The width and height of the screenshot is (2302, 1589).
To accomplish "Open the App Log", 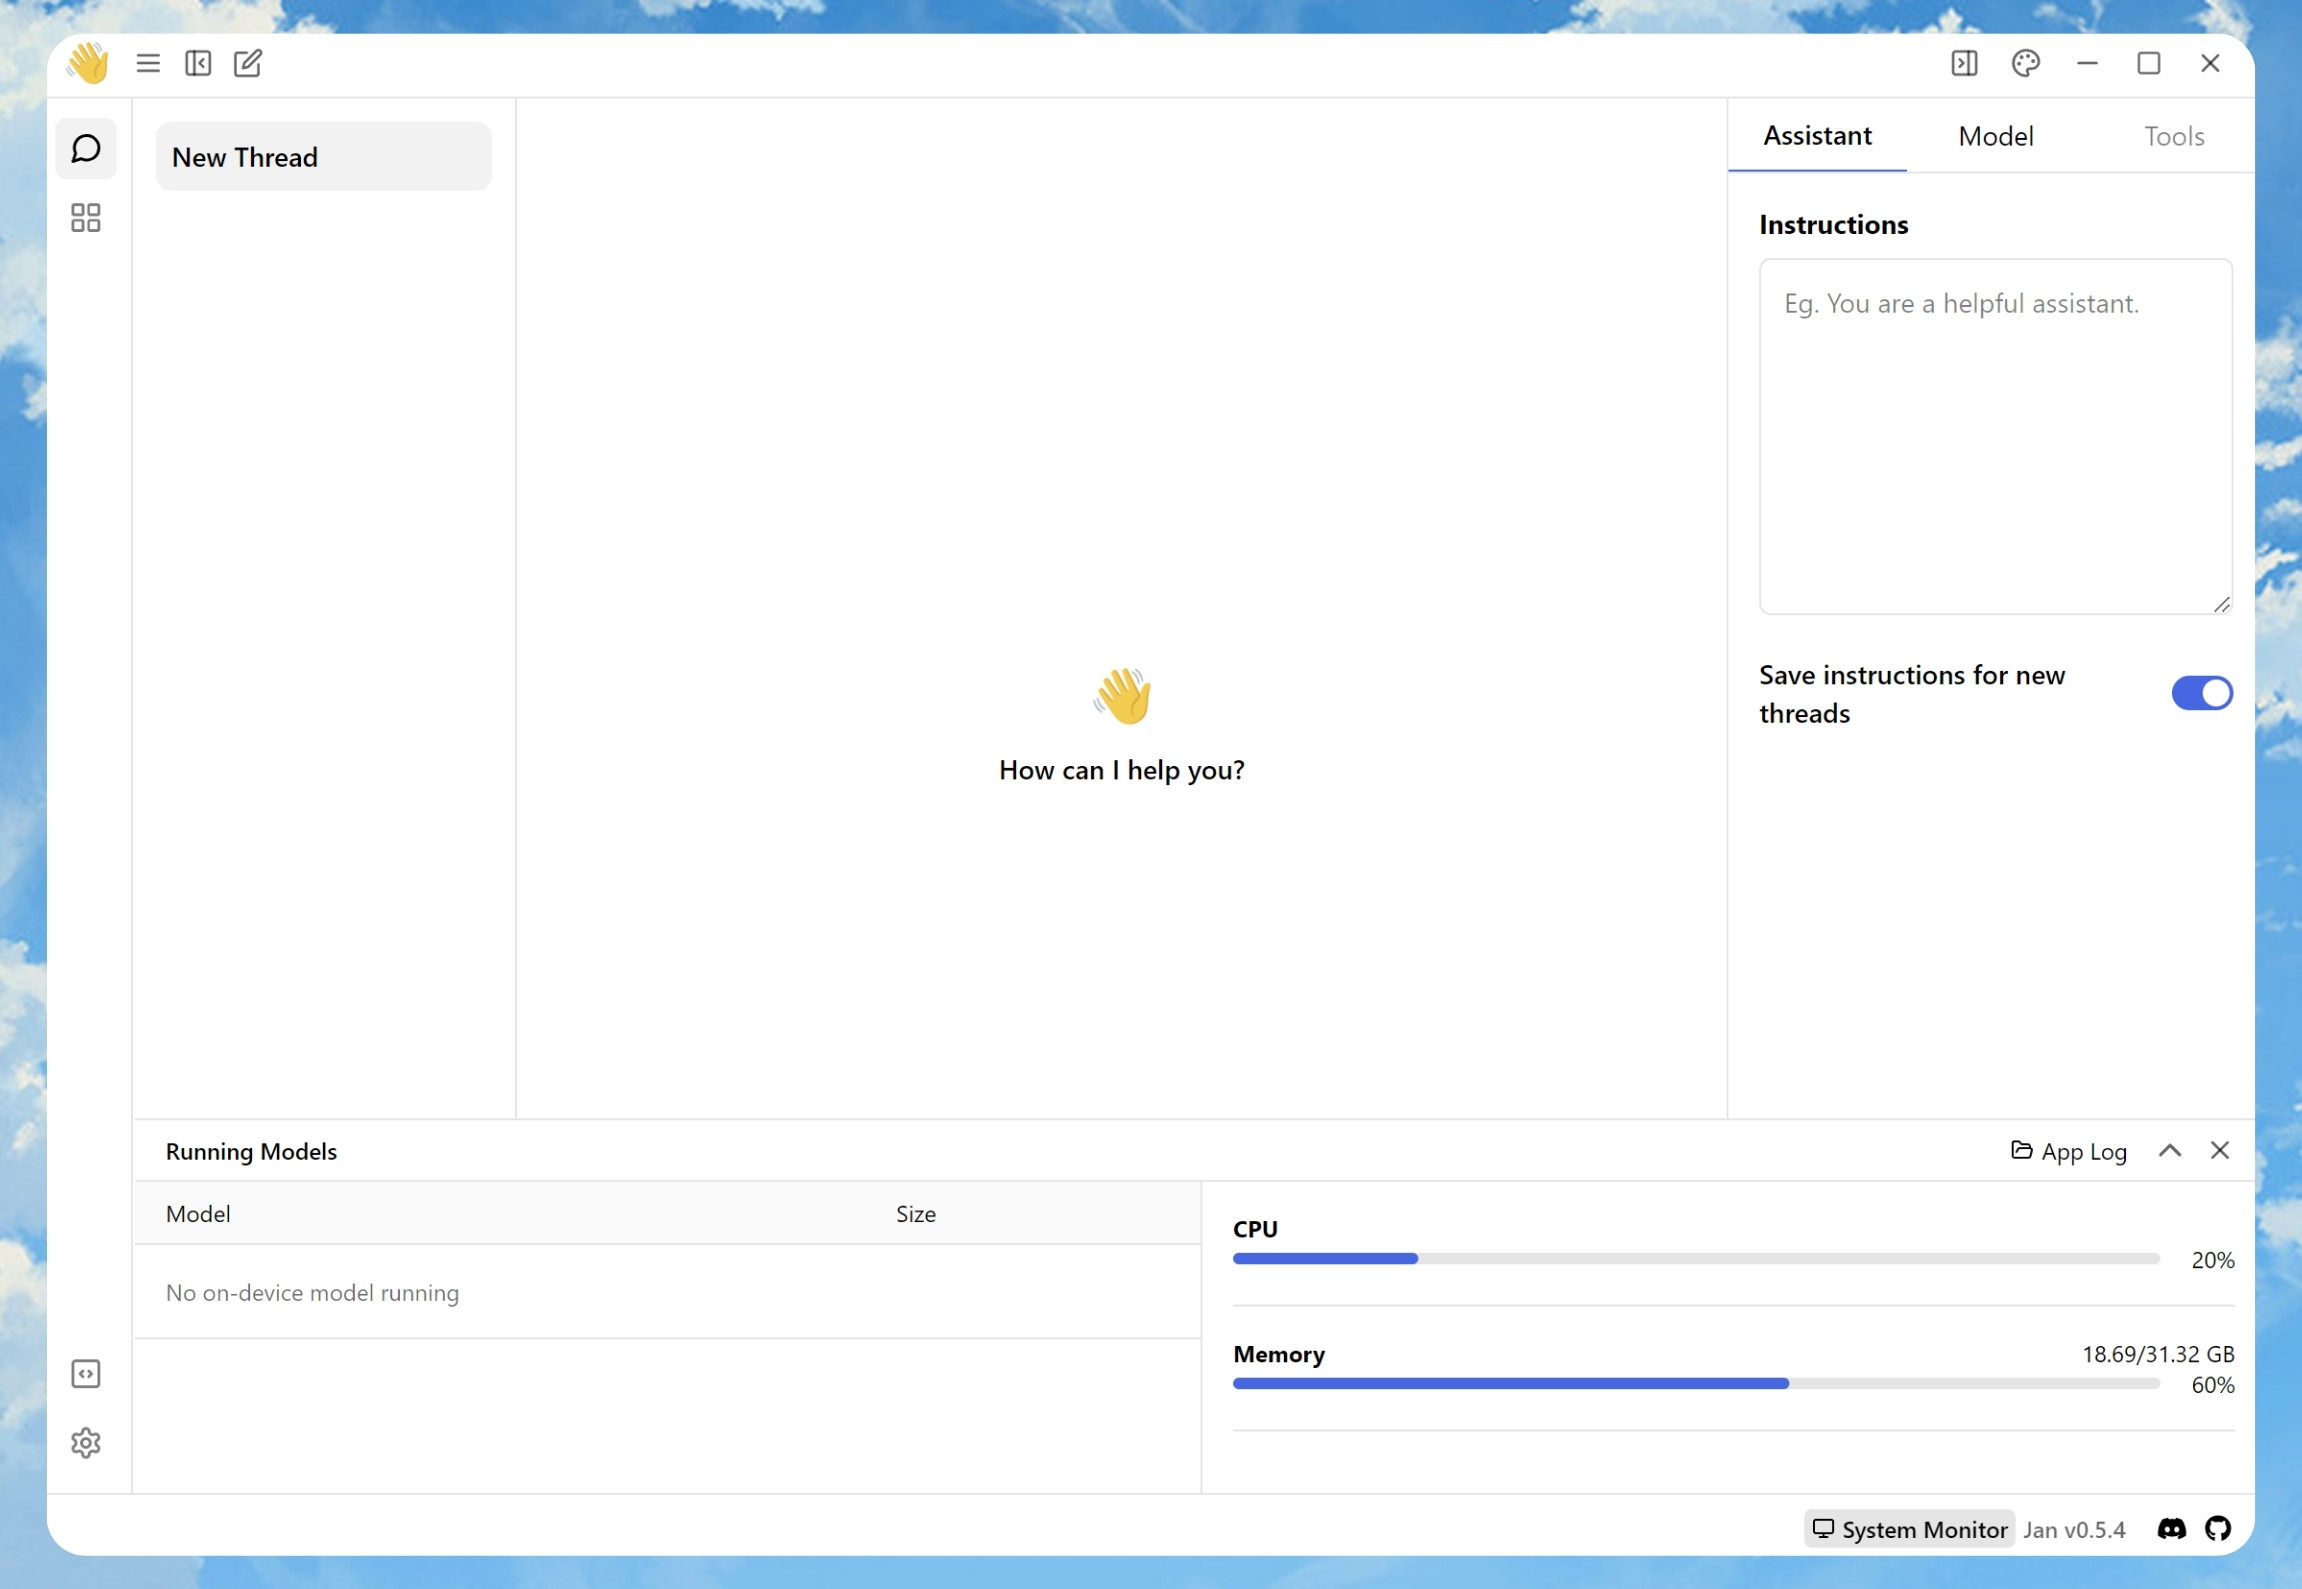I will tap(2068, 1151).
